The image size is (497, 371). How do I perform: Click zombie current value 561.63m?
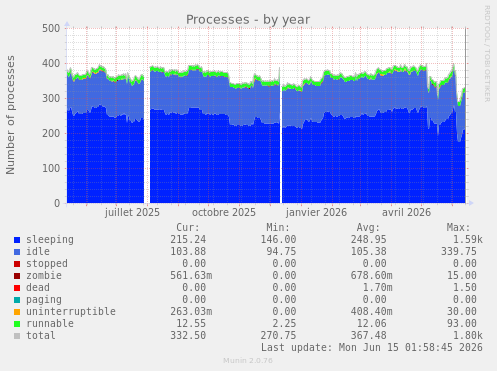click(191, 276)
